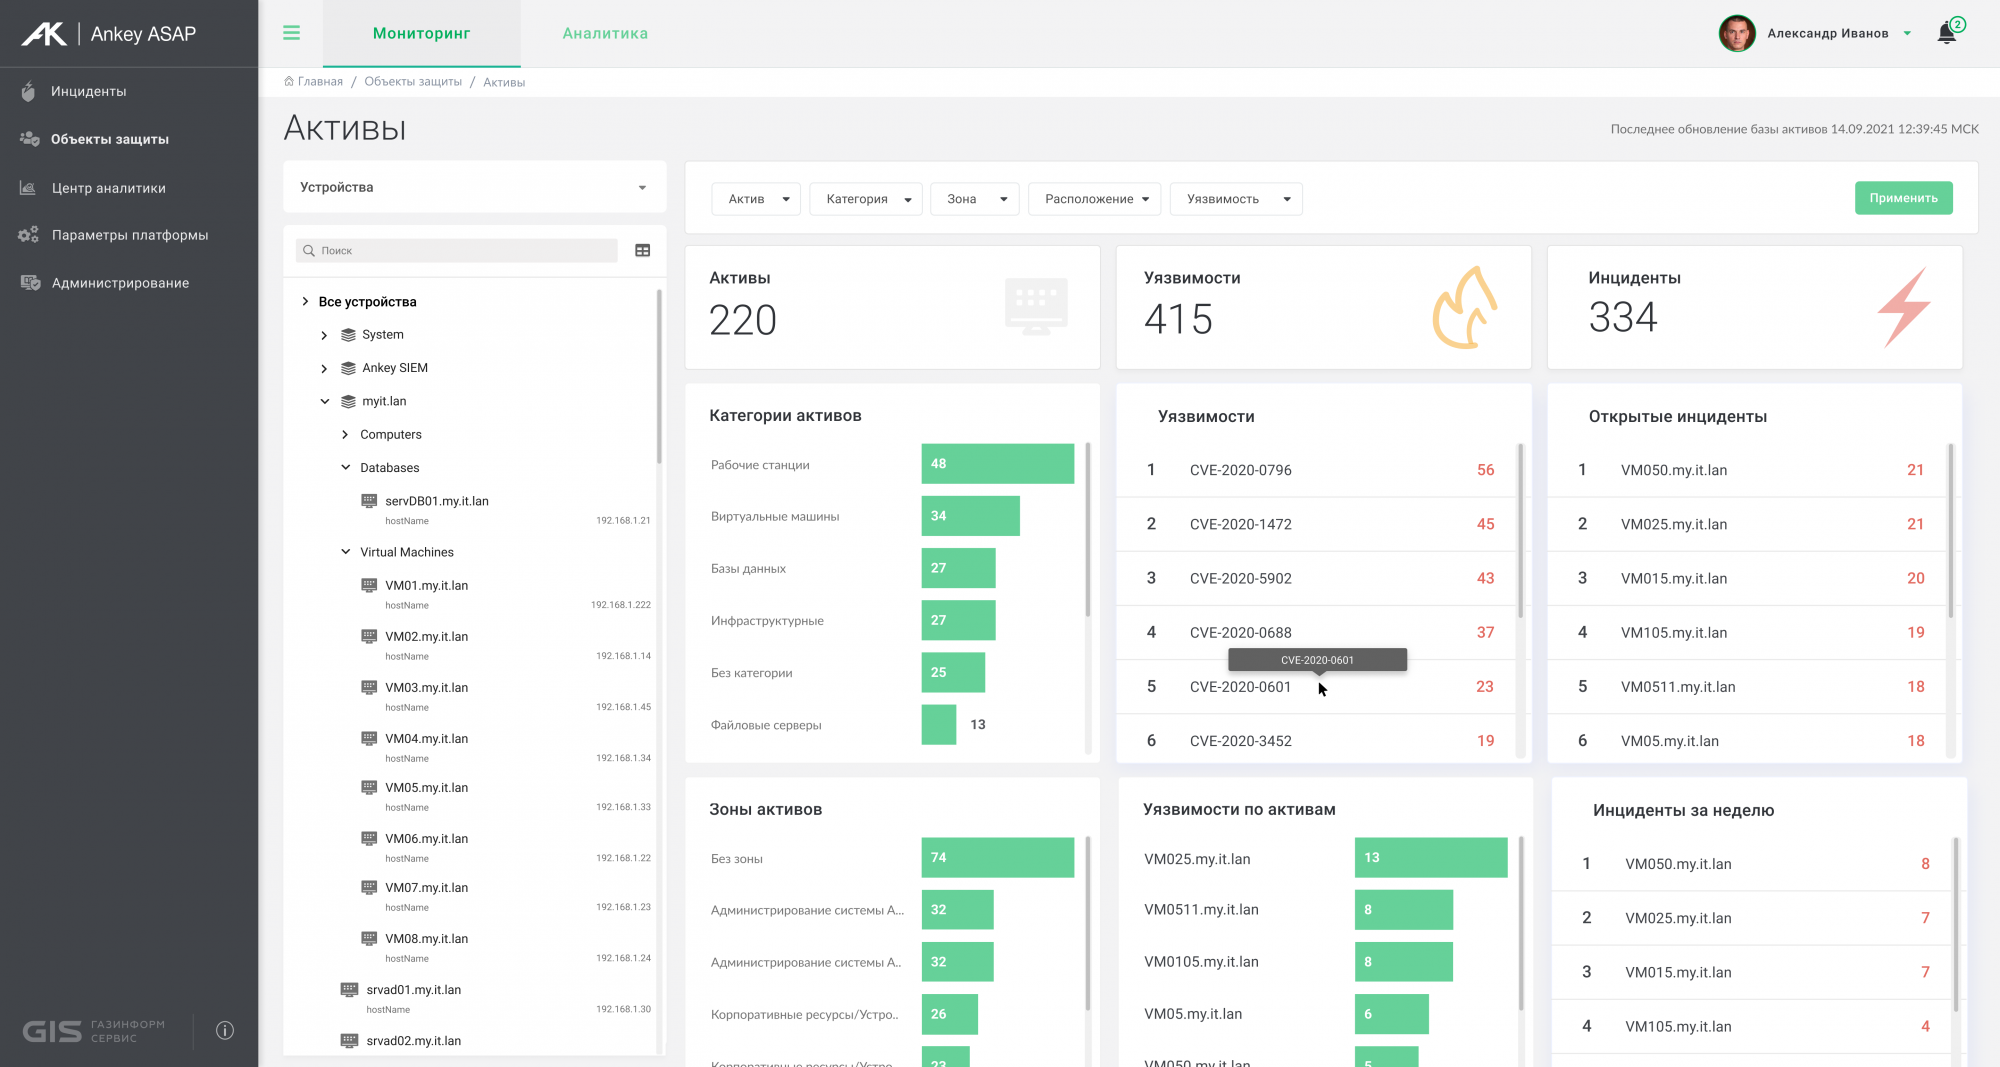Viewport: 2000px width, 1067px height.
Task: Click the Объекты защиты sidebar icon
Action: (29, 139)
